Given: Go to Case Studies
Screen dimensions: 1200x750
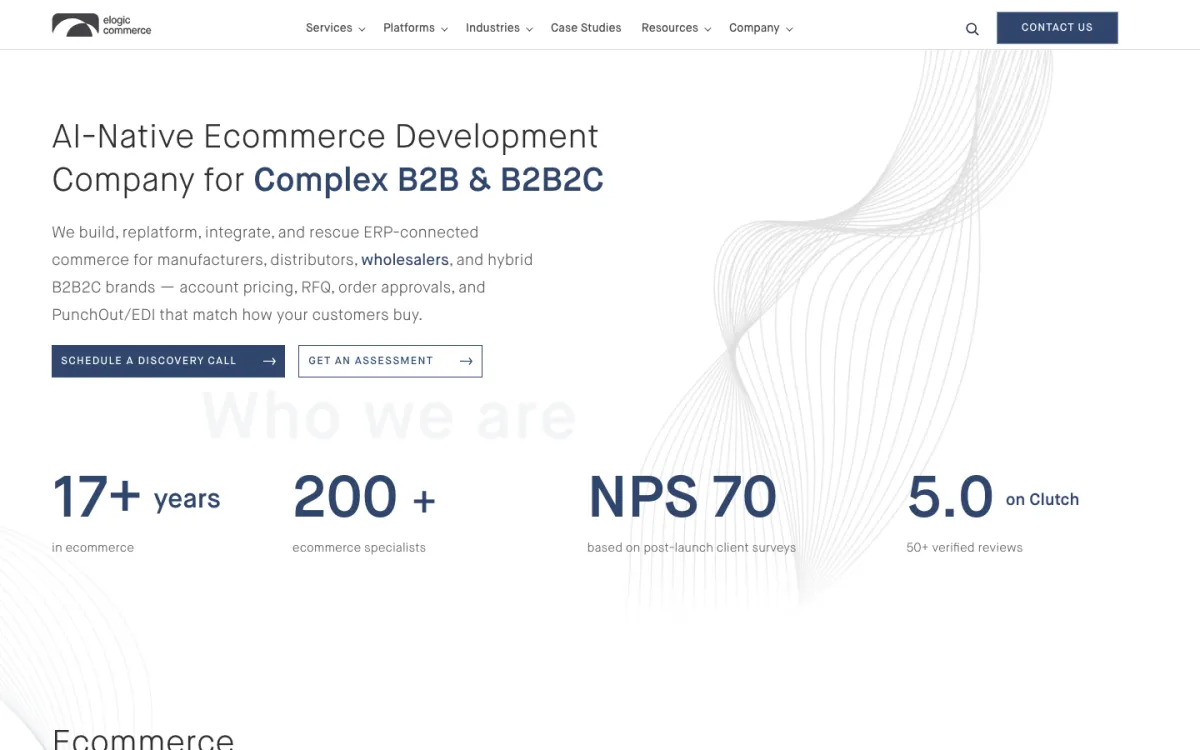Looking at the screenshot, I should click(x=586, y=28).
